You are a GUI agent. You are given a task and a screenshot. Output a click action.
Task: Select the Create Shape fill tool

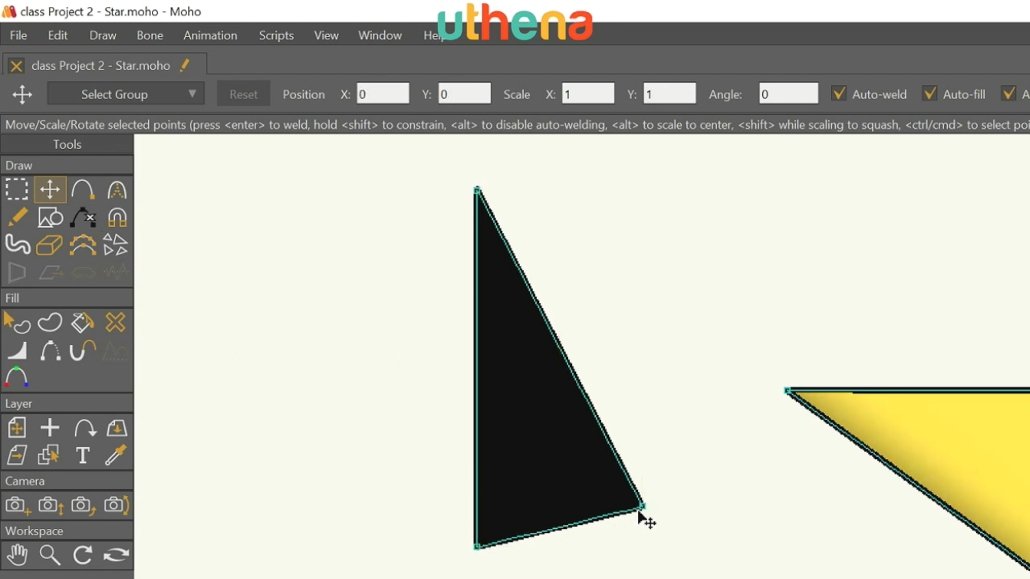click(x=50, y=323)
